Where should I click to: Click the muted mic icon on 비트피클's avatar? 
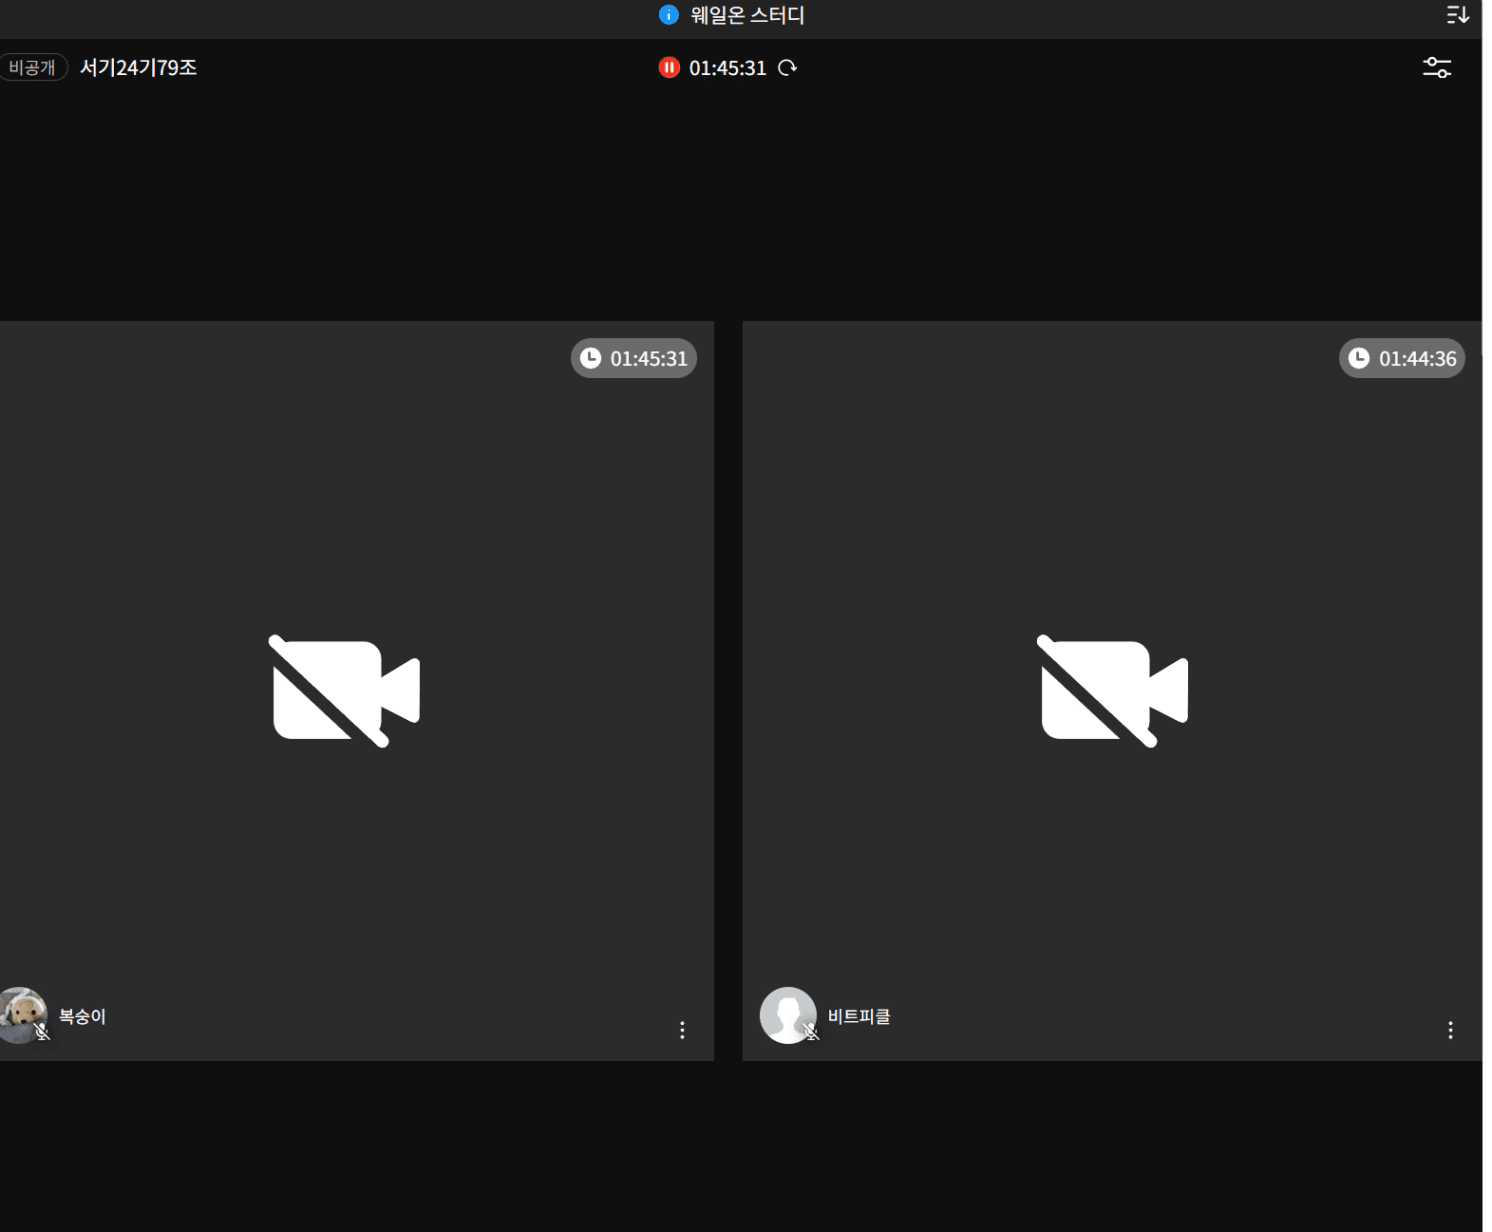(811, 1031)
